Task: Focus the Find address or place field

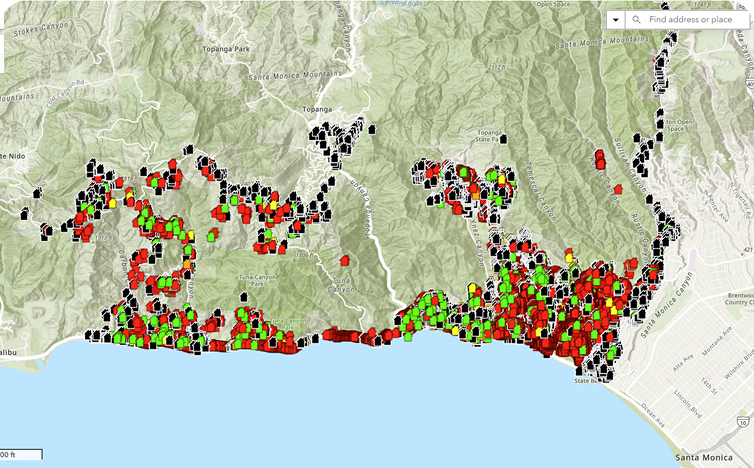Action: (692, 20)
